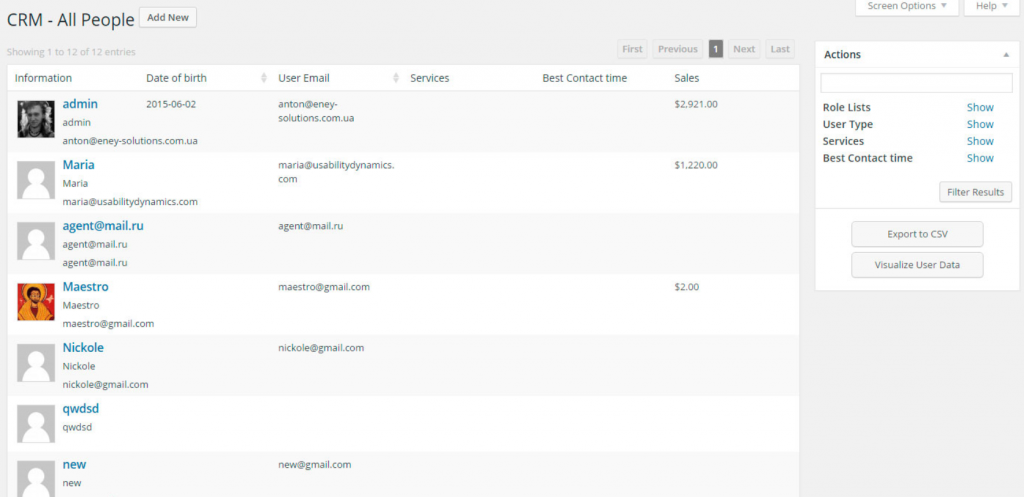Open the Help dropdown tab
This screenshot has height=497, width=1024.
point(991,7)
